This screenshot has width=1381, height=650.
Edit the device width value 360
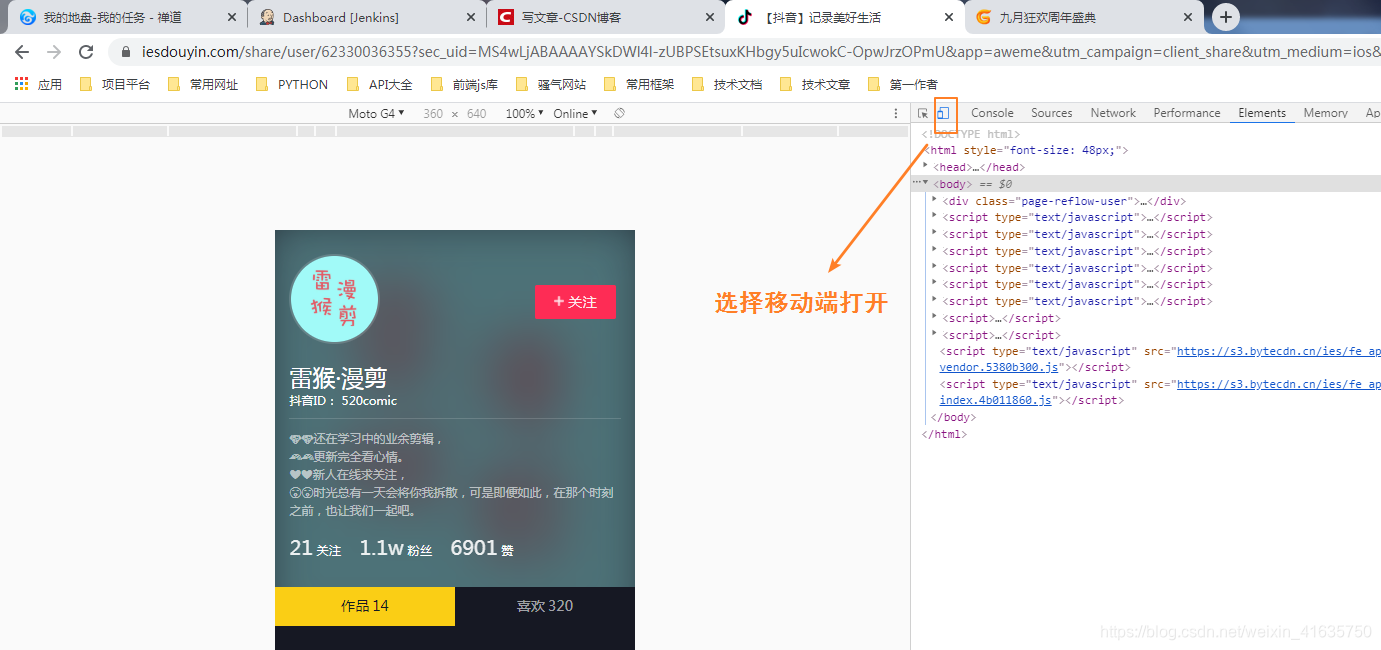click(433, 113)
